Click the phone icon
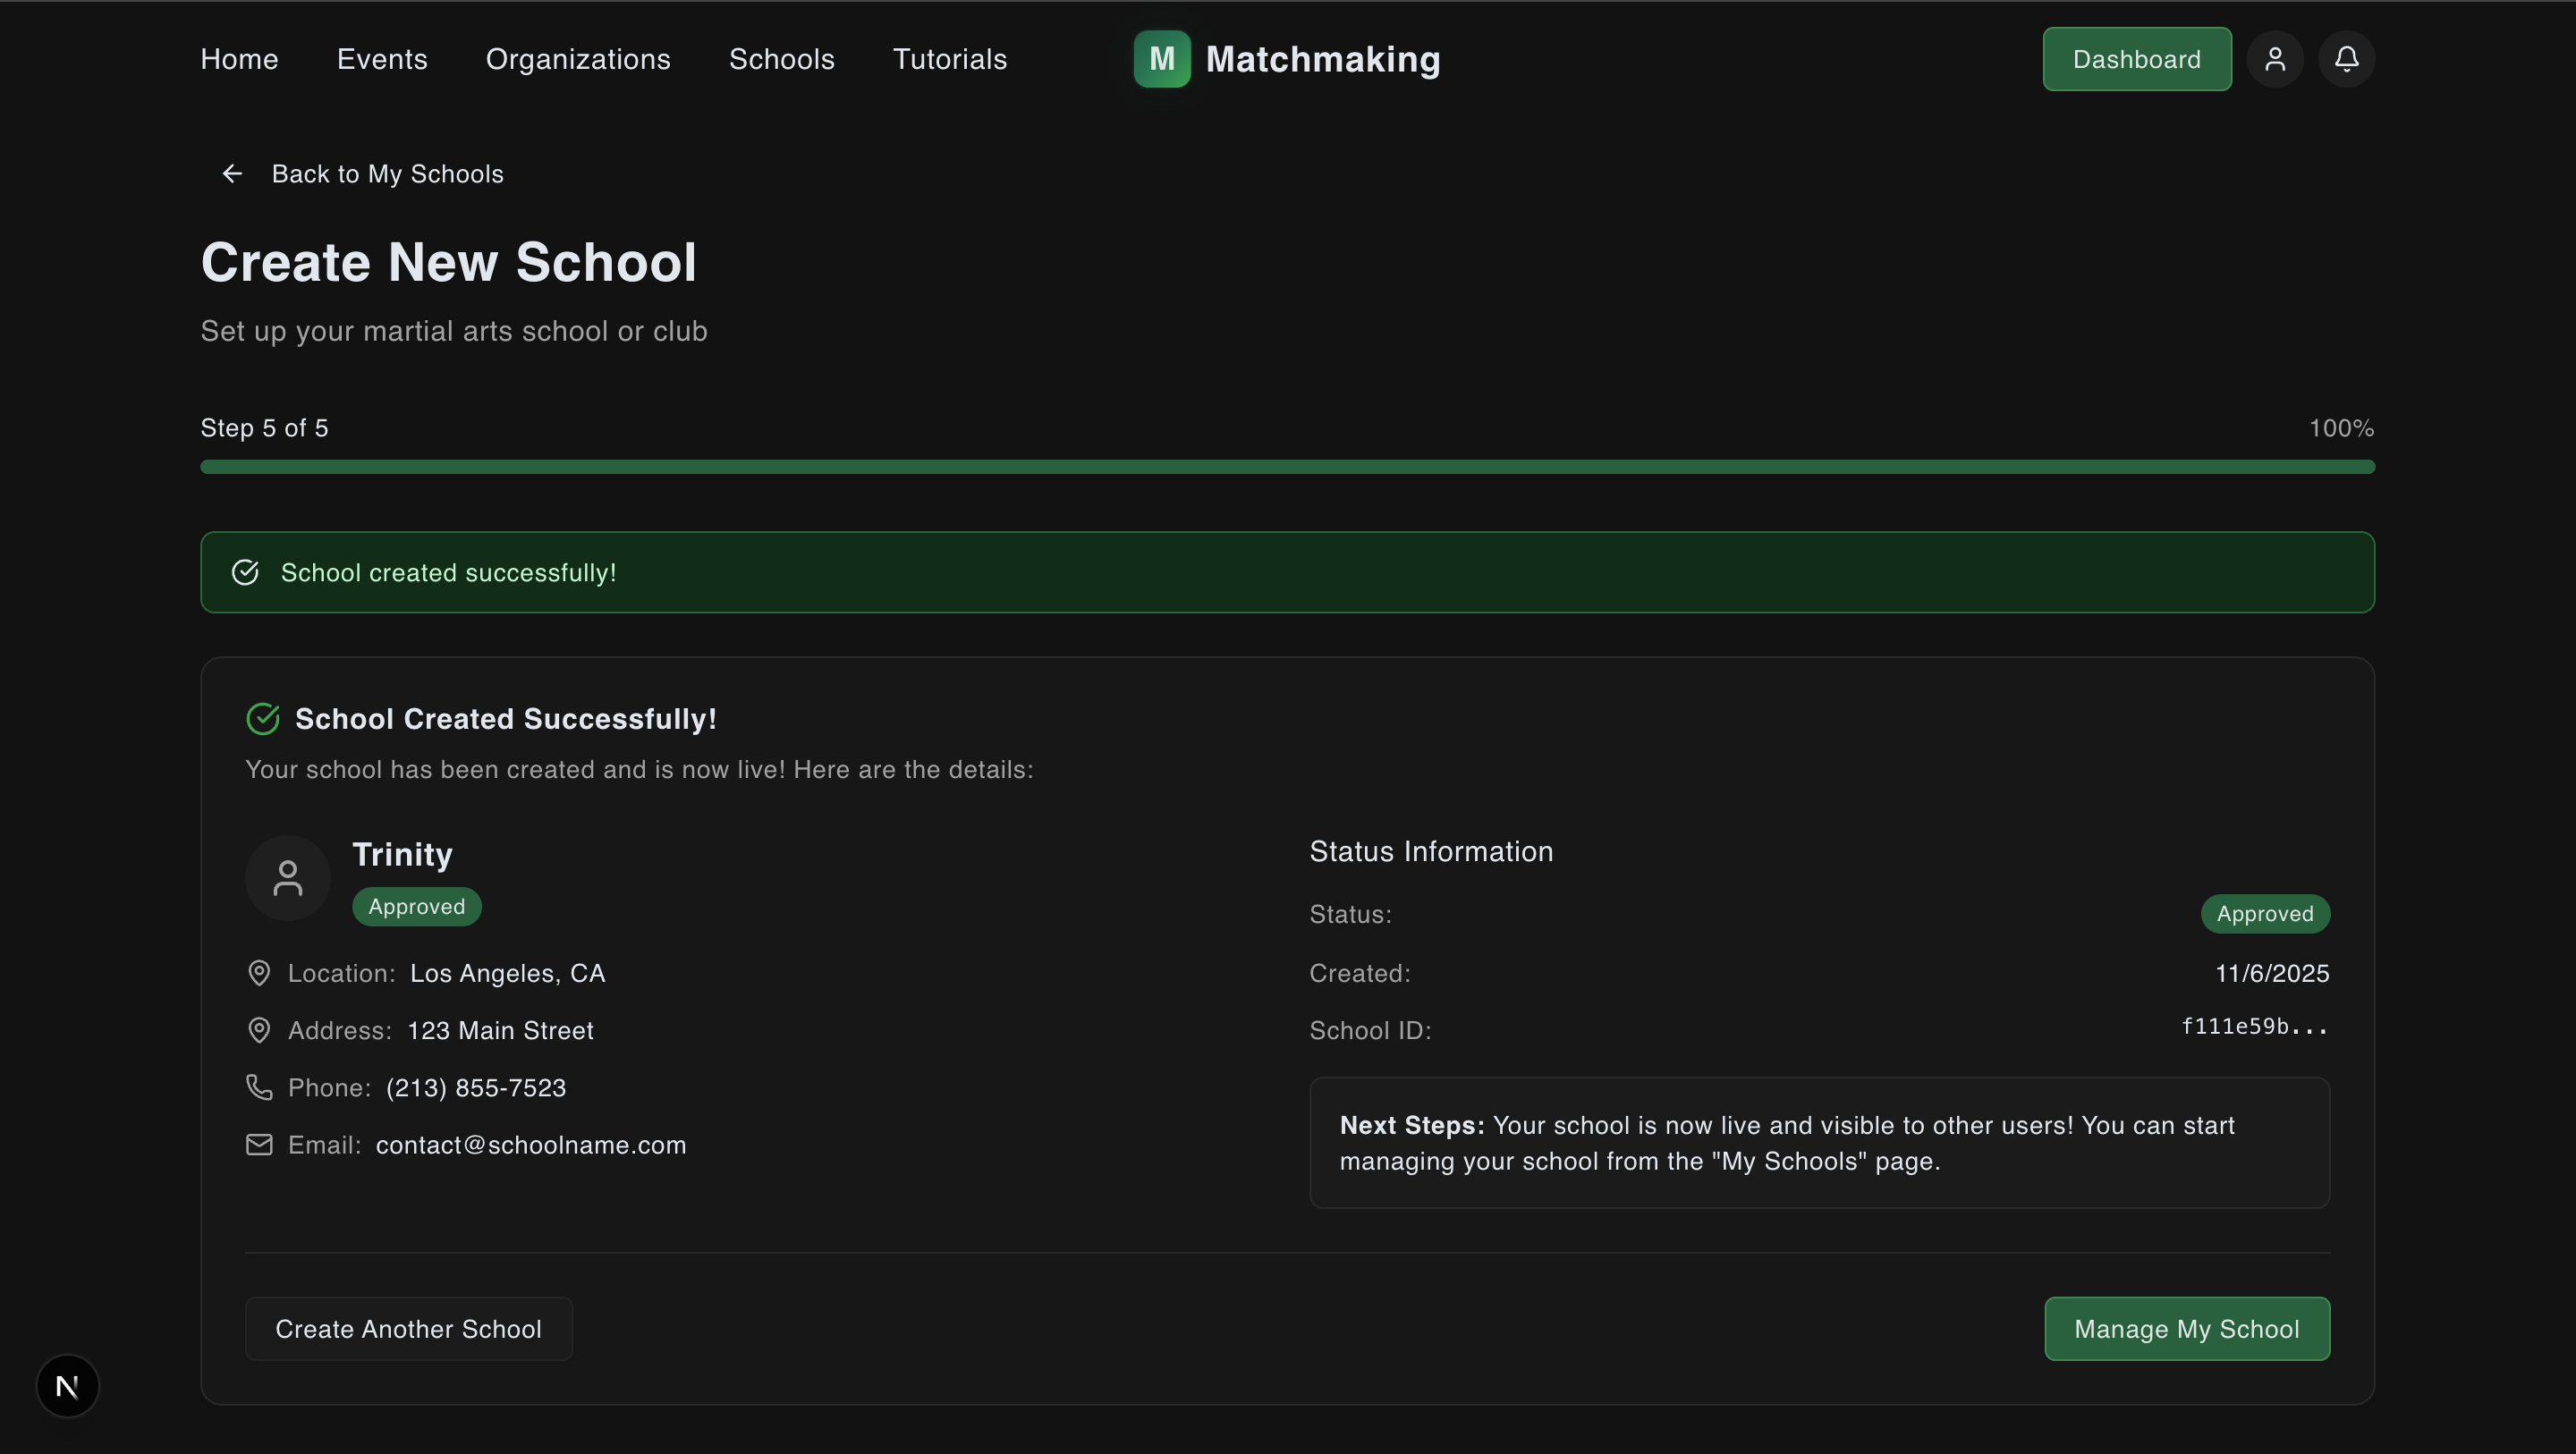The image size is (2576, 1454). [259, 1087]
